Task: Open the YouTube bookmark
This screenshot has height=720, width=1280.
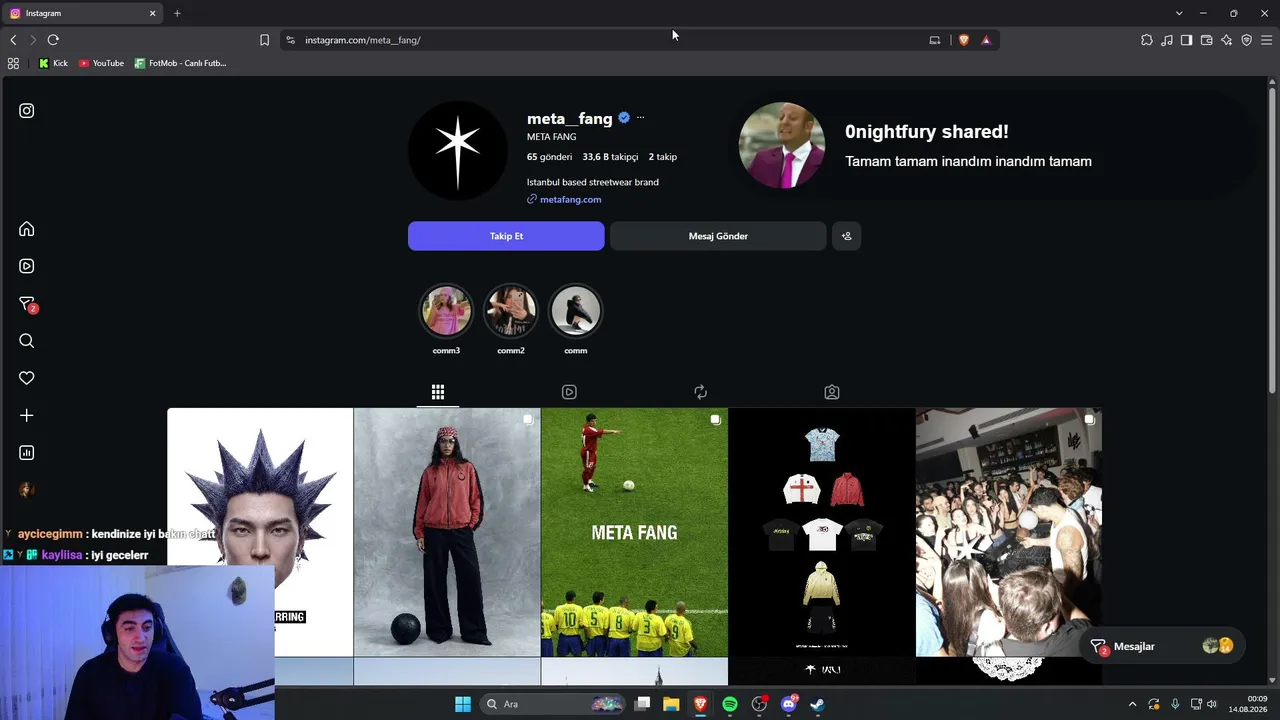Action: tap(101, 63)
